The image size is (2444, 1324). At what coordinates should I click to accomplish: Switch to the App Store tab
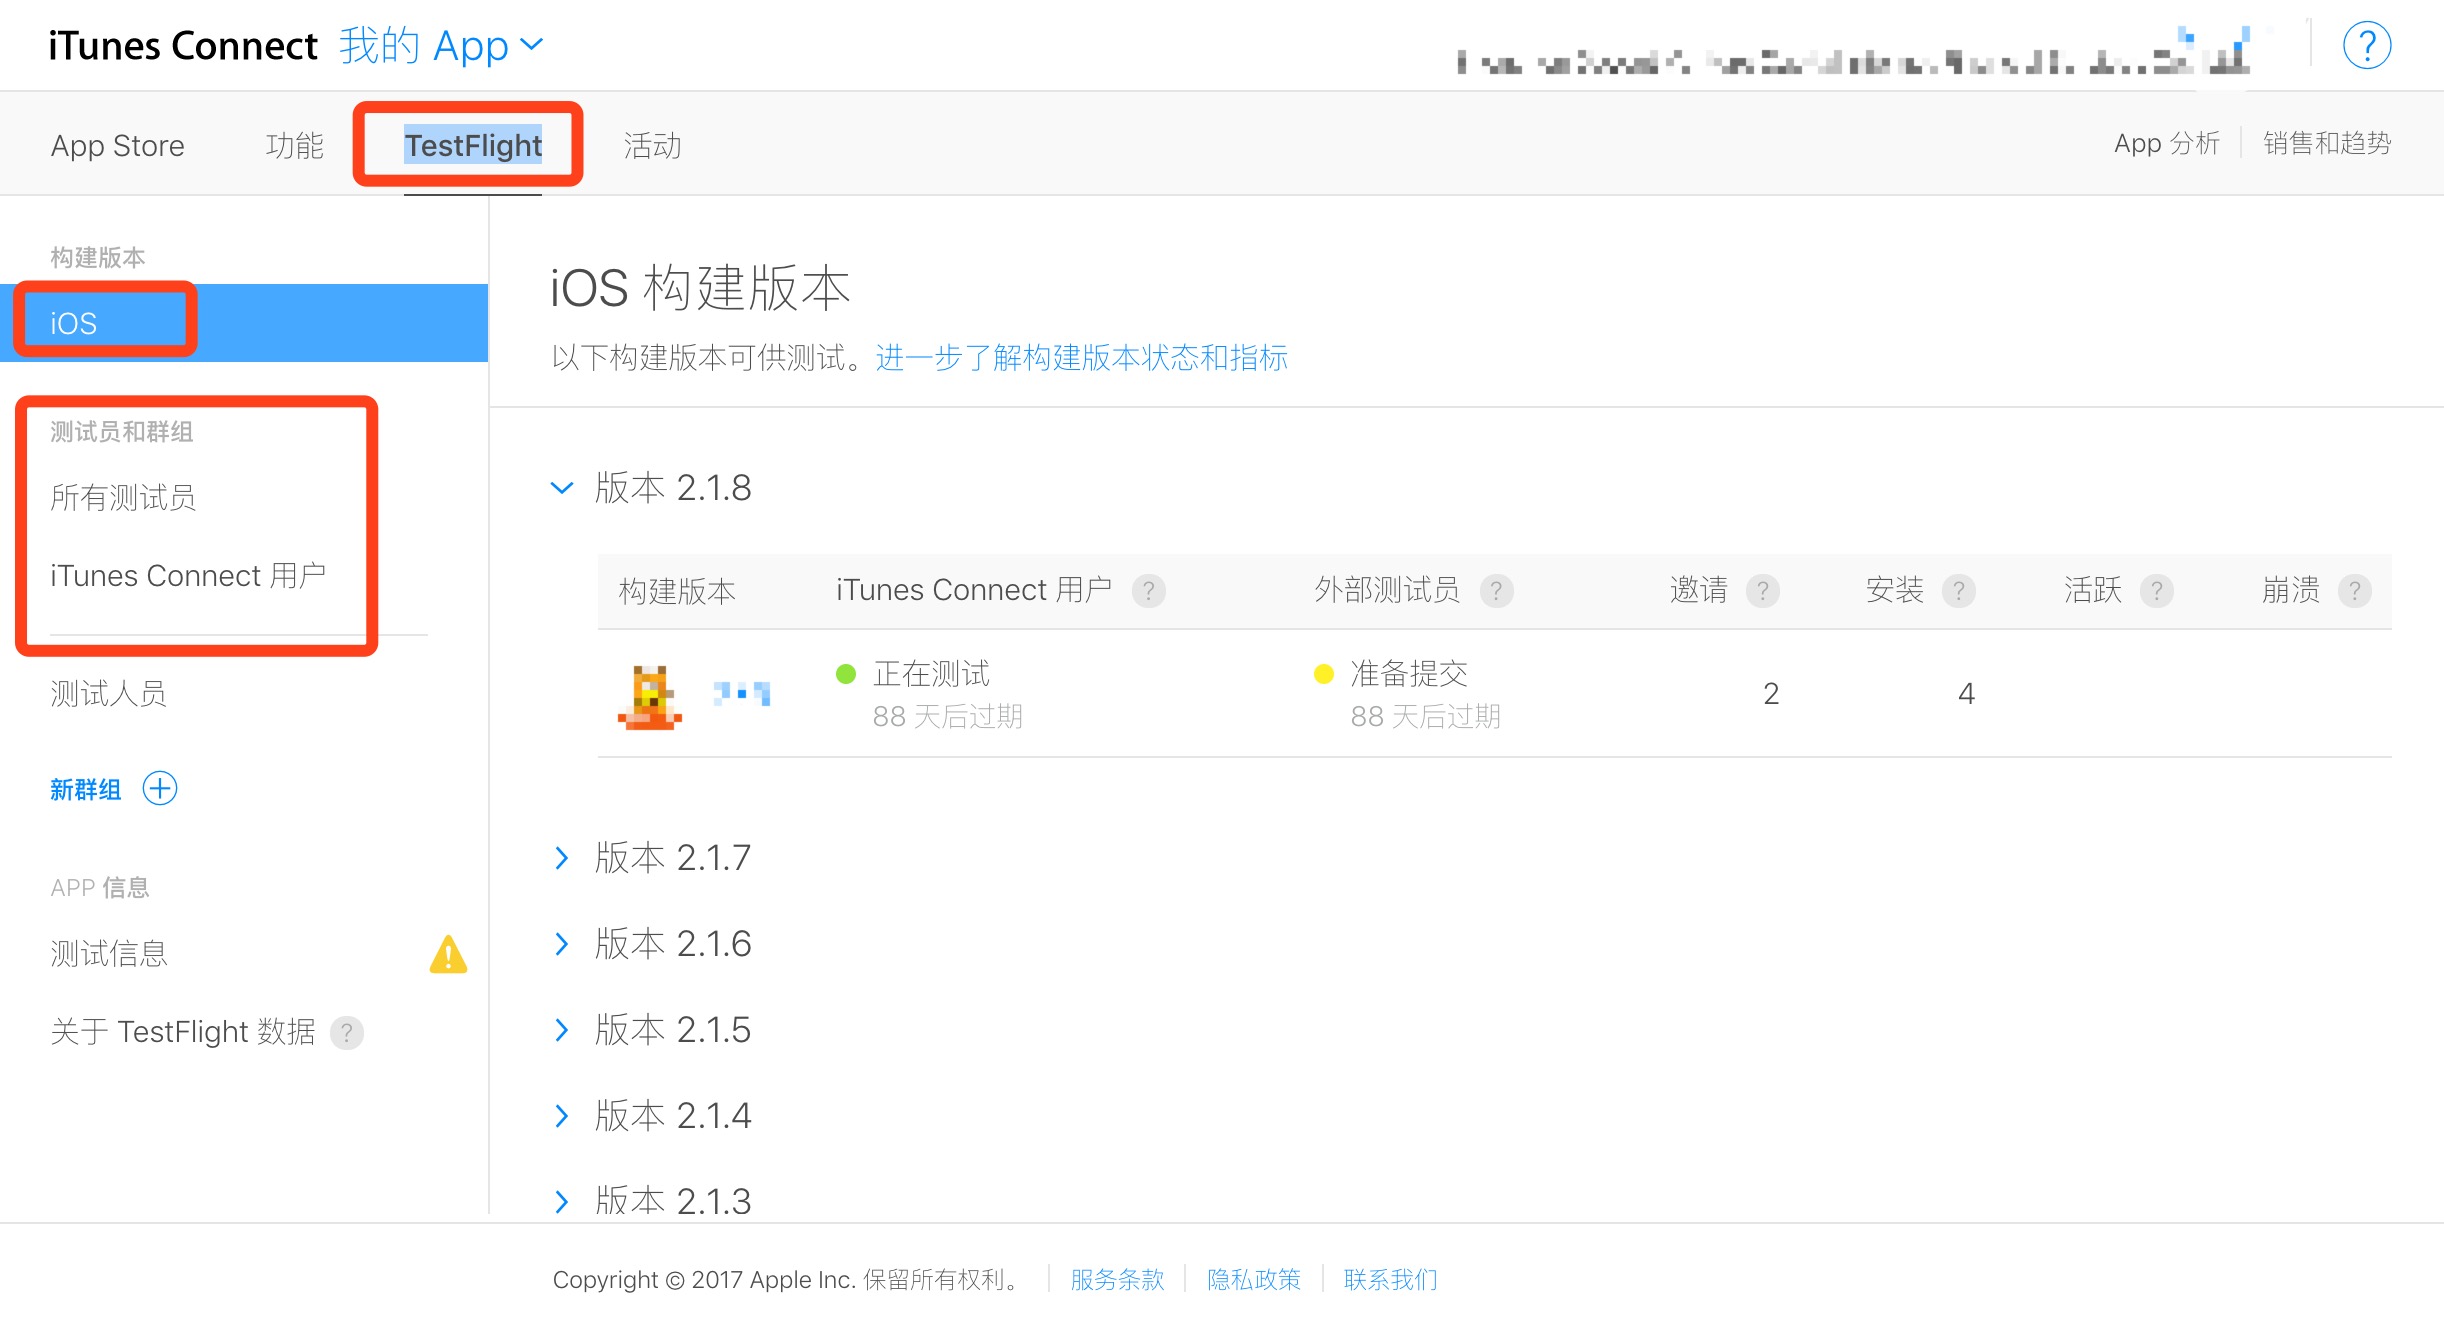click(118, 146)
